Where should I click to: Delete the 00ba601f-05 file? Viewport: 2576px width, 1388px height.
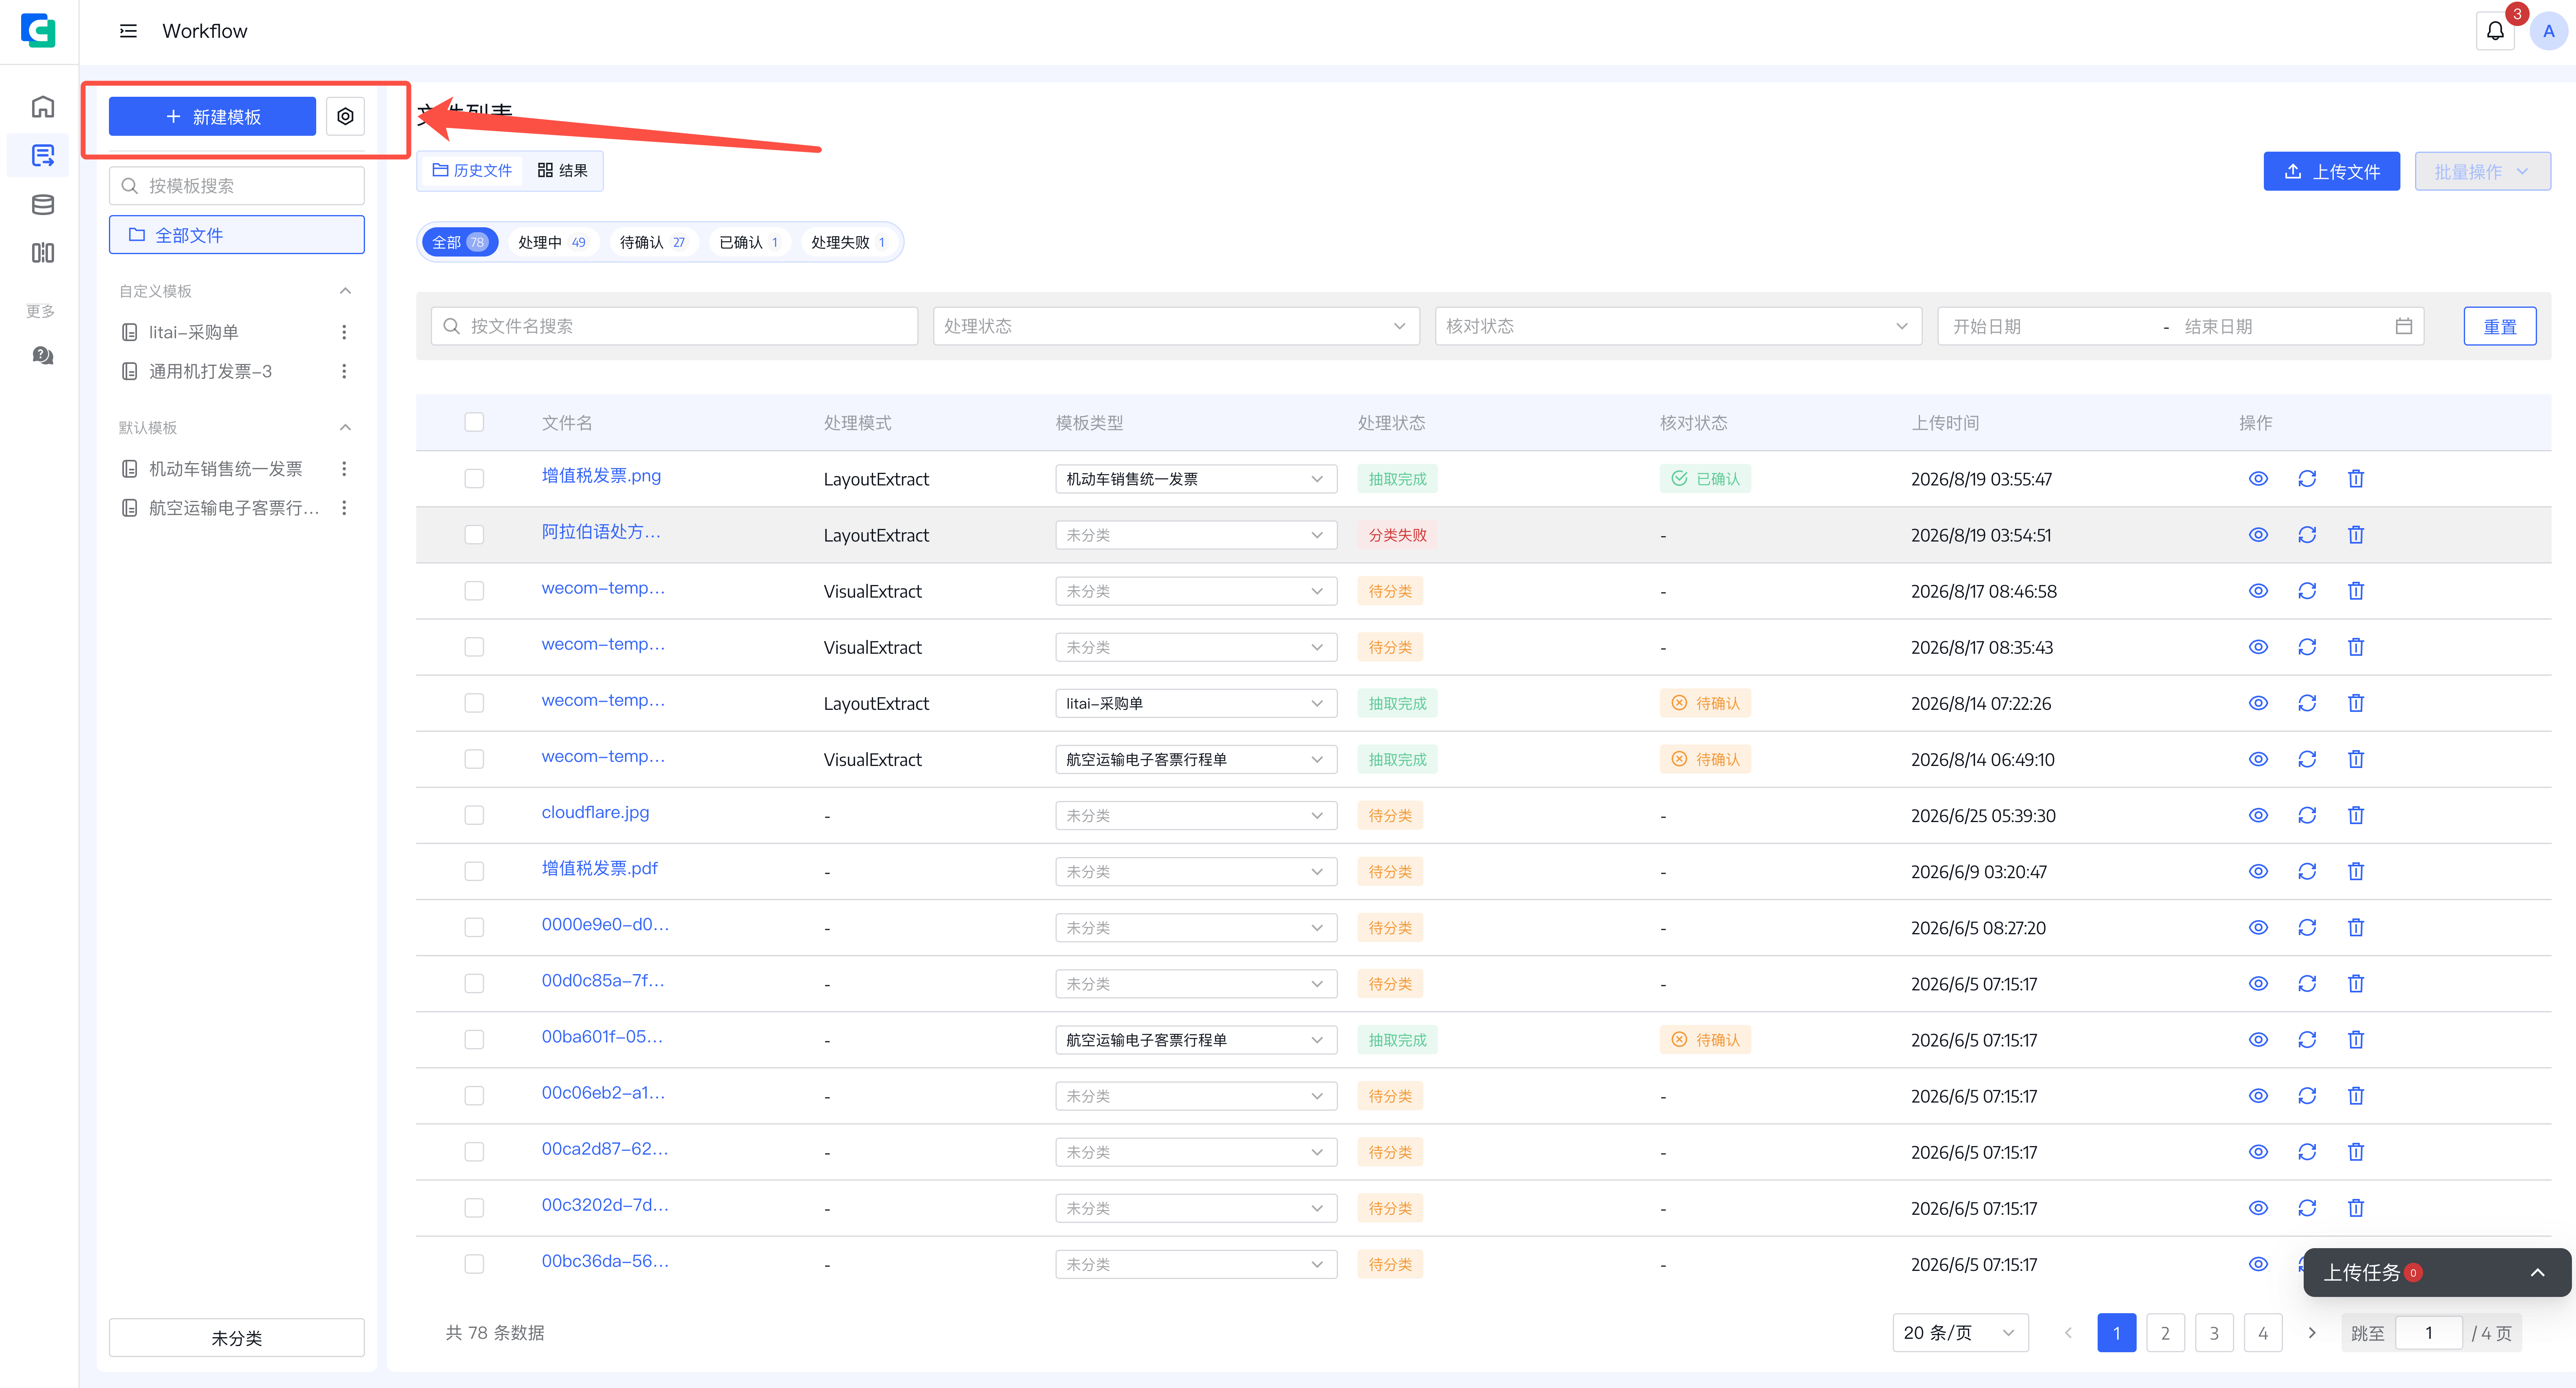pos(2356,1040)
